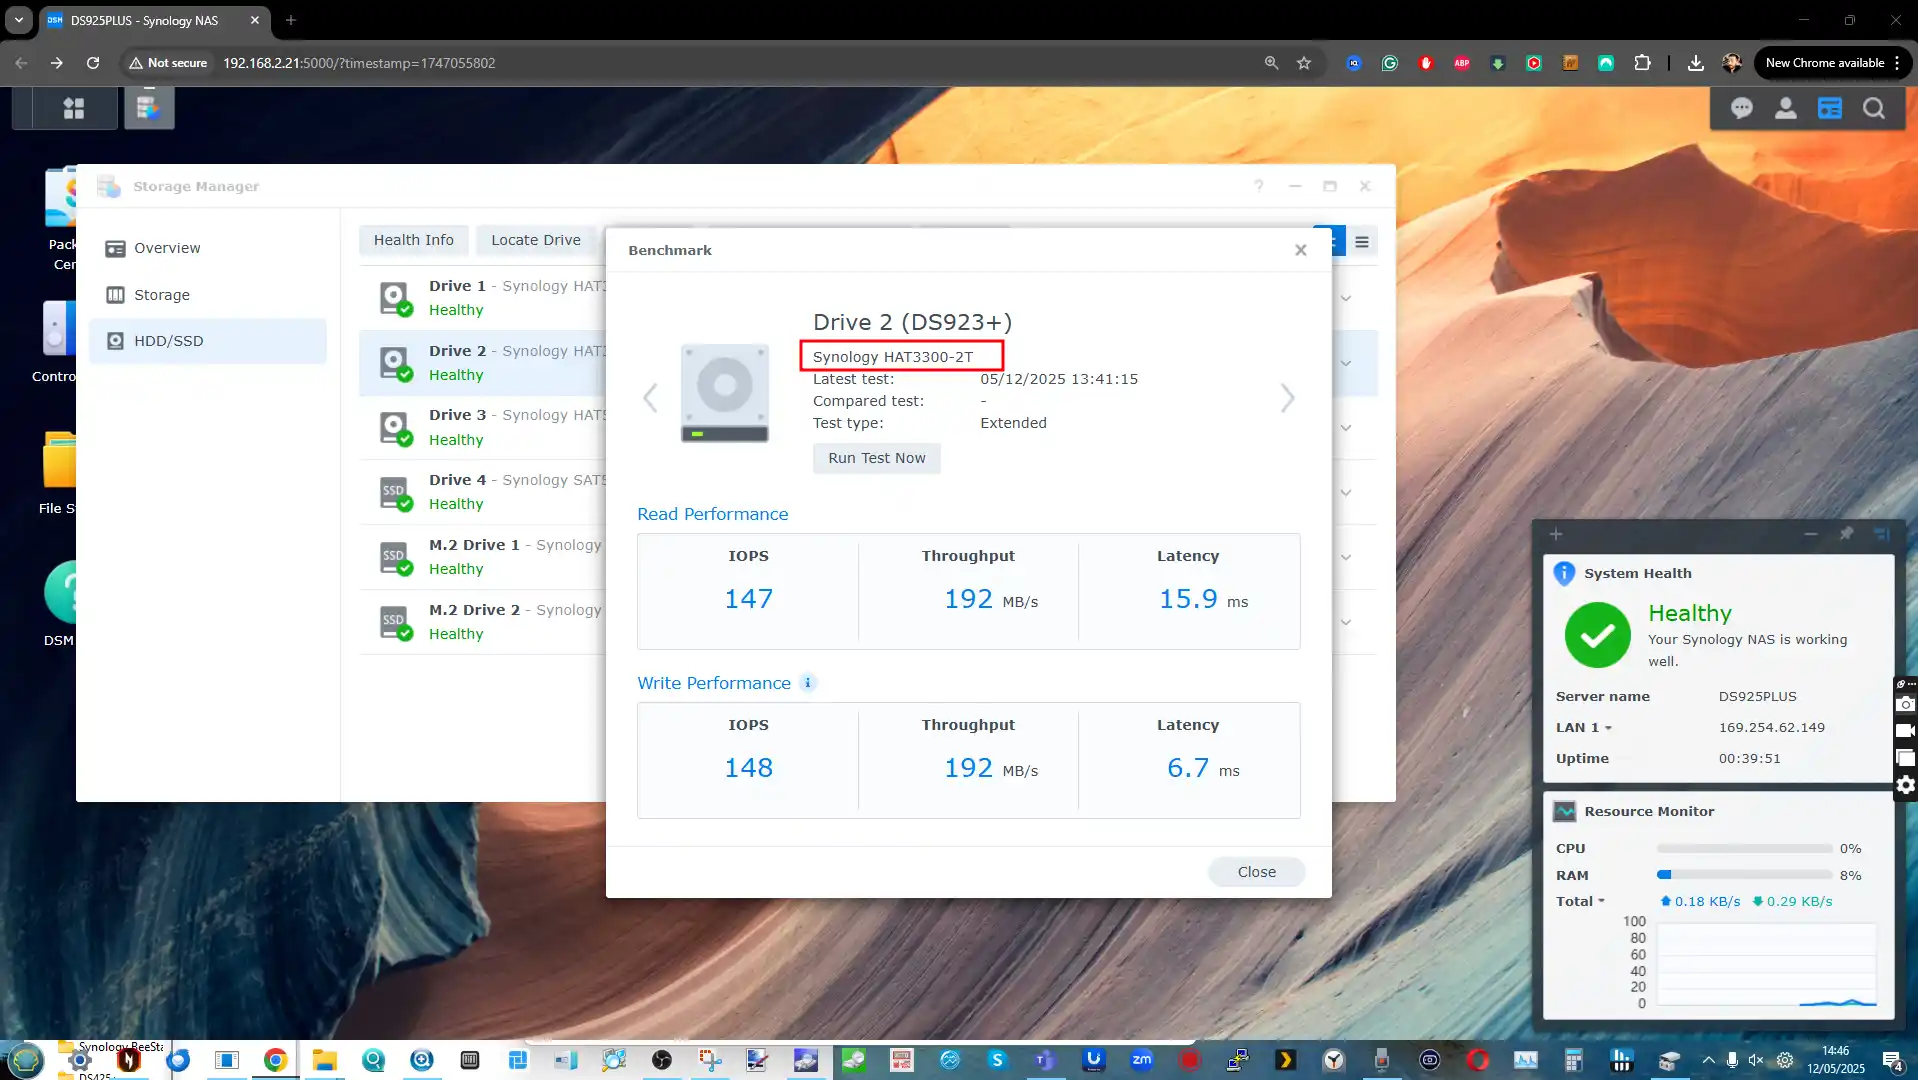Expand Drive 1 details chevron
This screenshot has height=1080, width=1918.
1345,298
